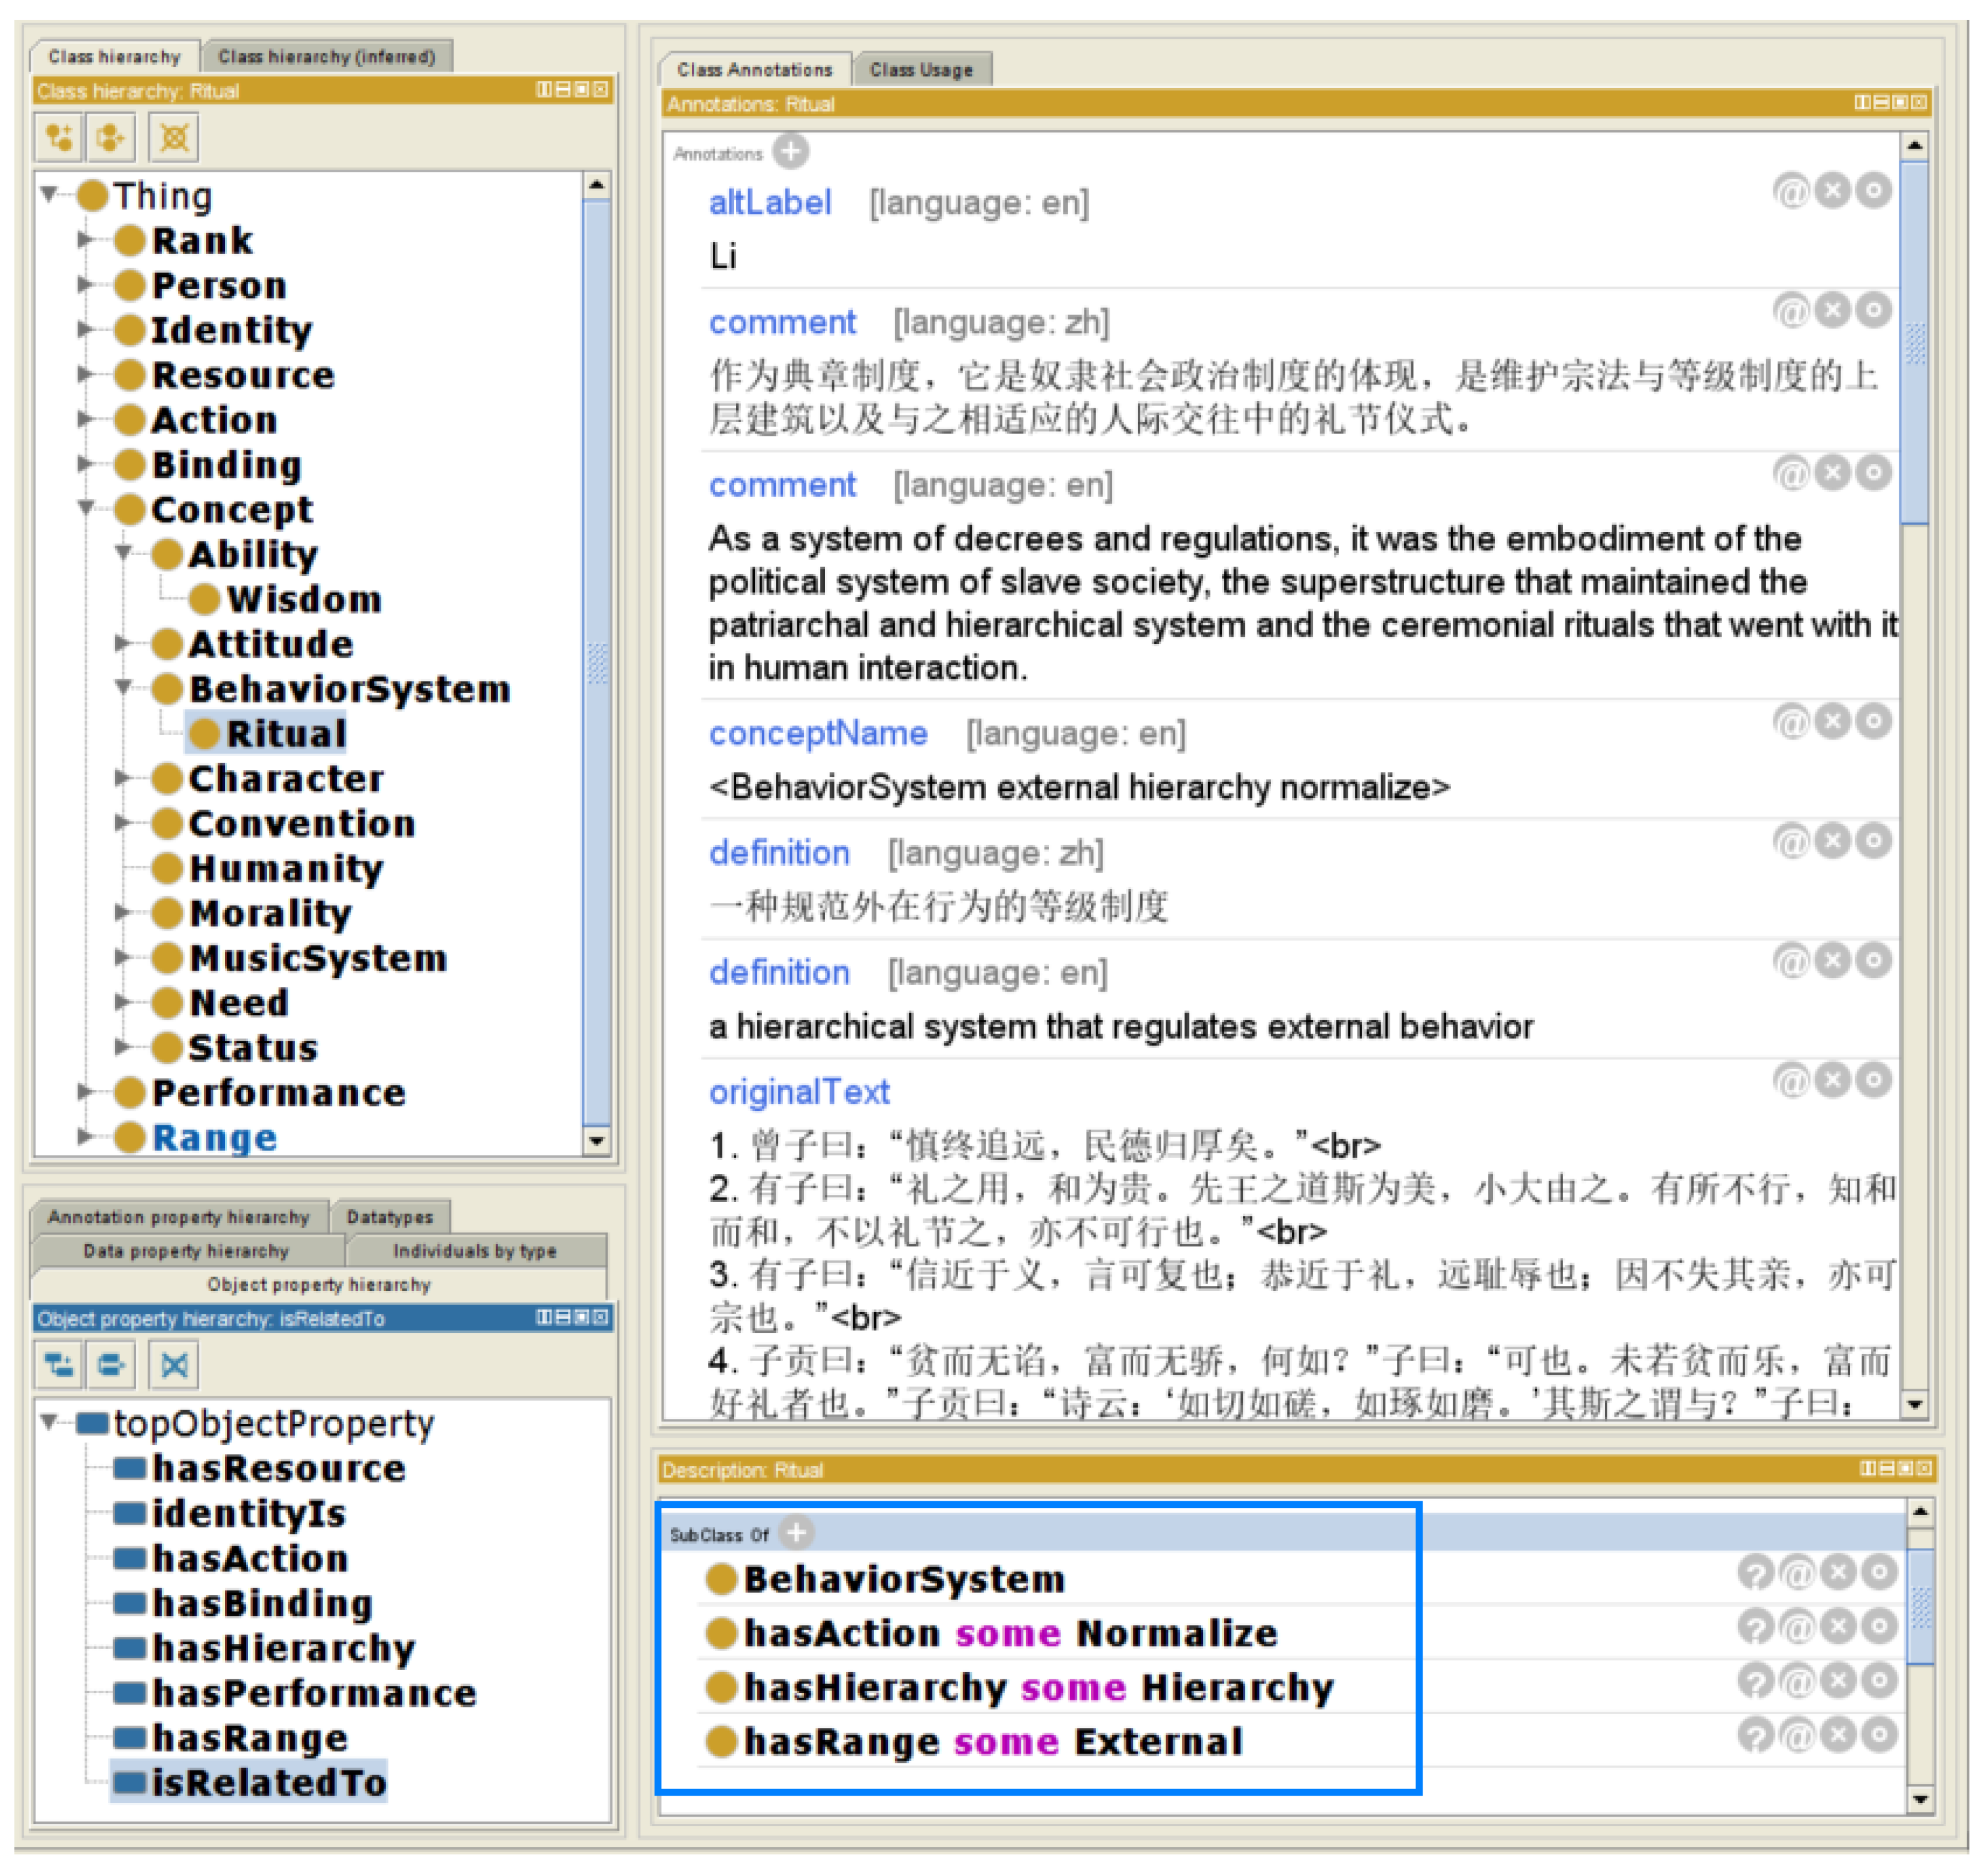Select the Ritual class in hierarchy

pos(286,734)
